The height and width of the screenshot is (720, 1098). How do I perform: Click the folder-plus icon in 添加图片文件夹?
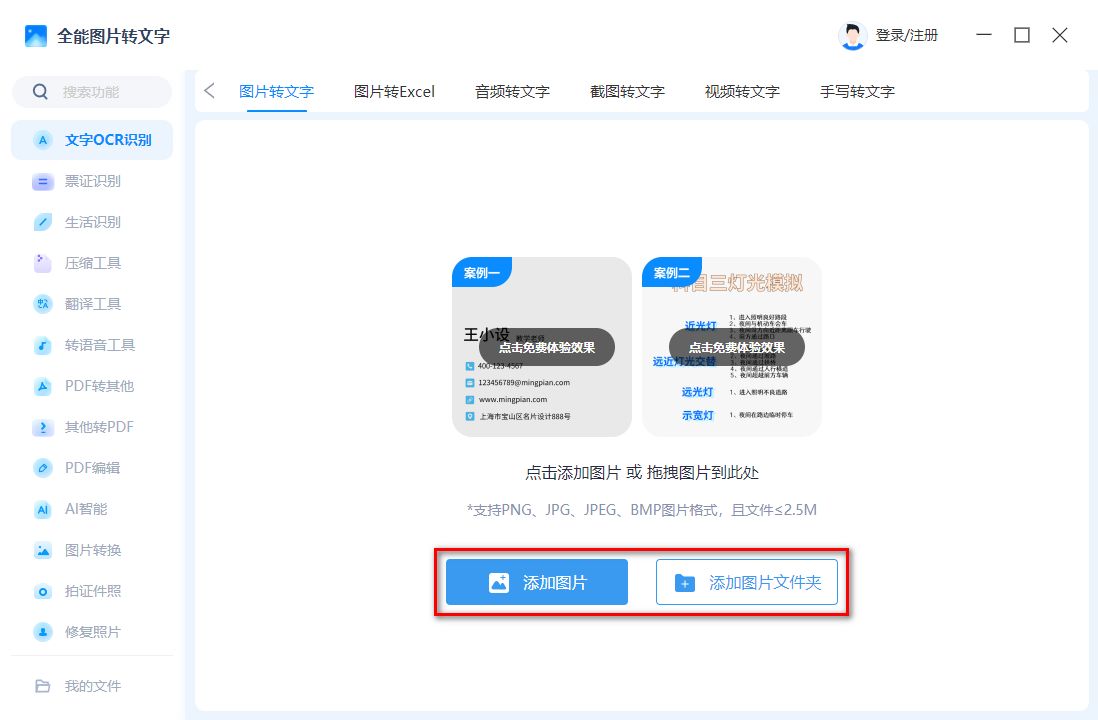(x=684, y=583)
